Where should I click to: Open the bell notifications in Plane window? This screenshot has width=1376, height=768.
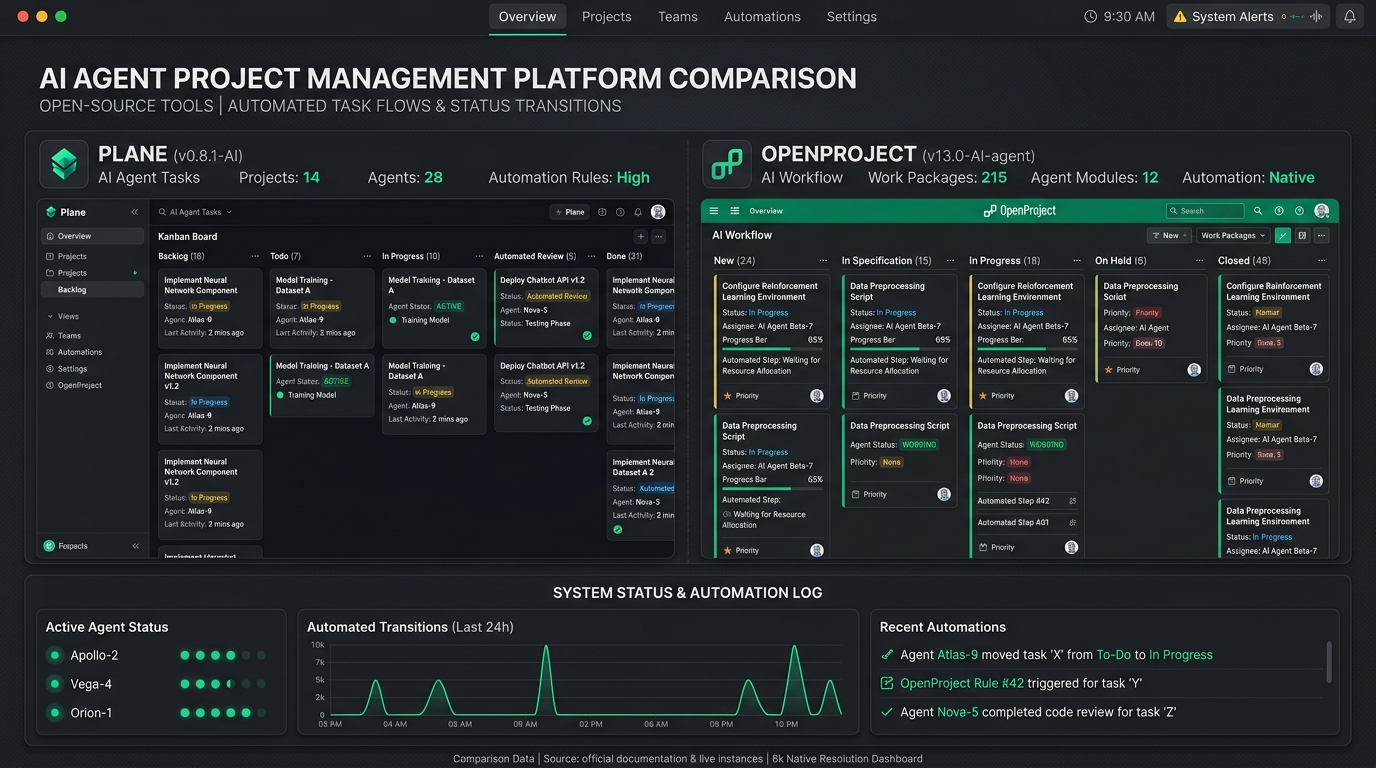(x=638, y=212)
